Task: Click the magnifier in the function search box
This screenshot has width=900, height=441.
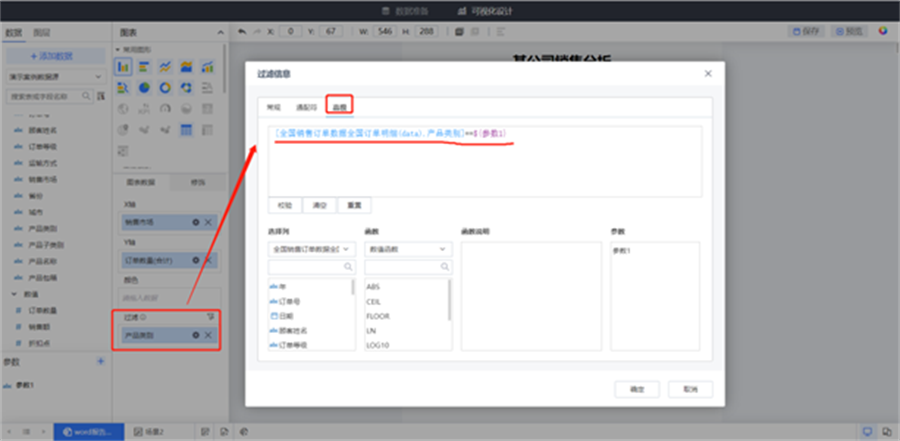Action: pyautogui.click(x=444, y=266)
